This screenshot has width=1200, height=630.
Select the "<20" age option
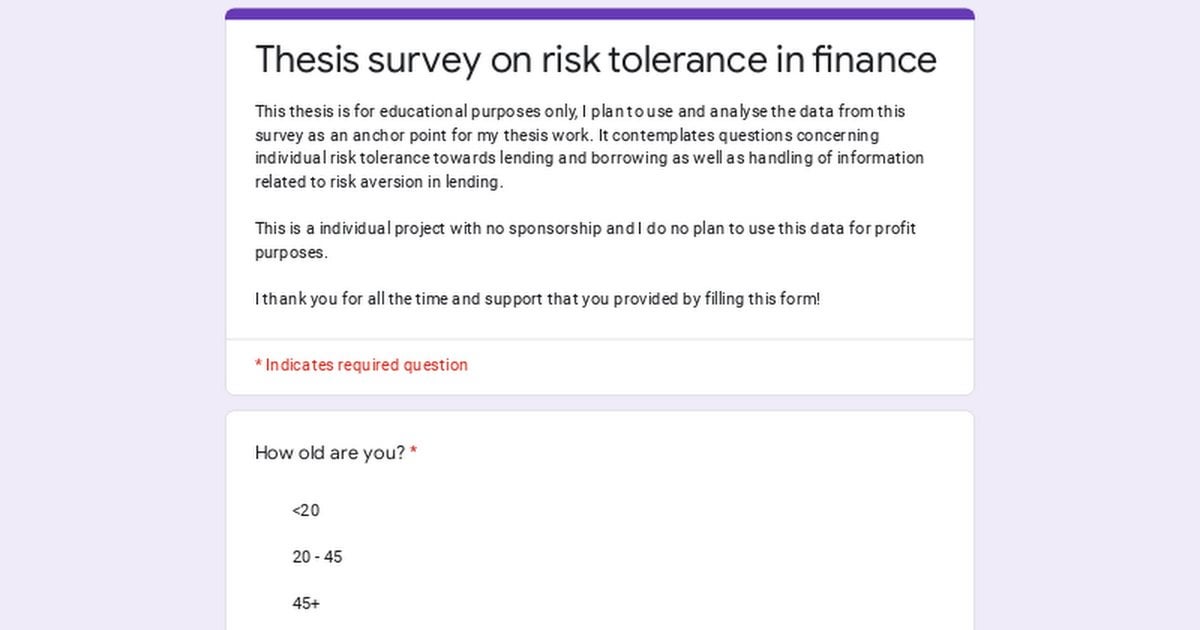[x=306, y=510]
